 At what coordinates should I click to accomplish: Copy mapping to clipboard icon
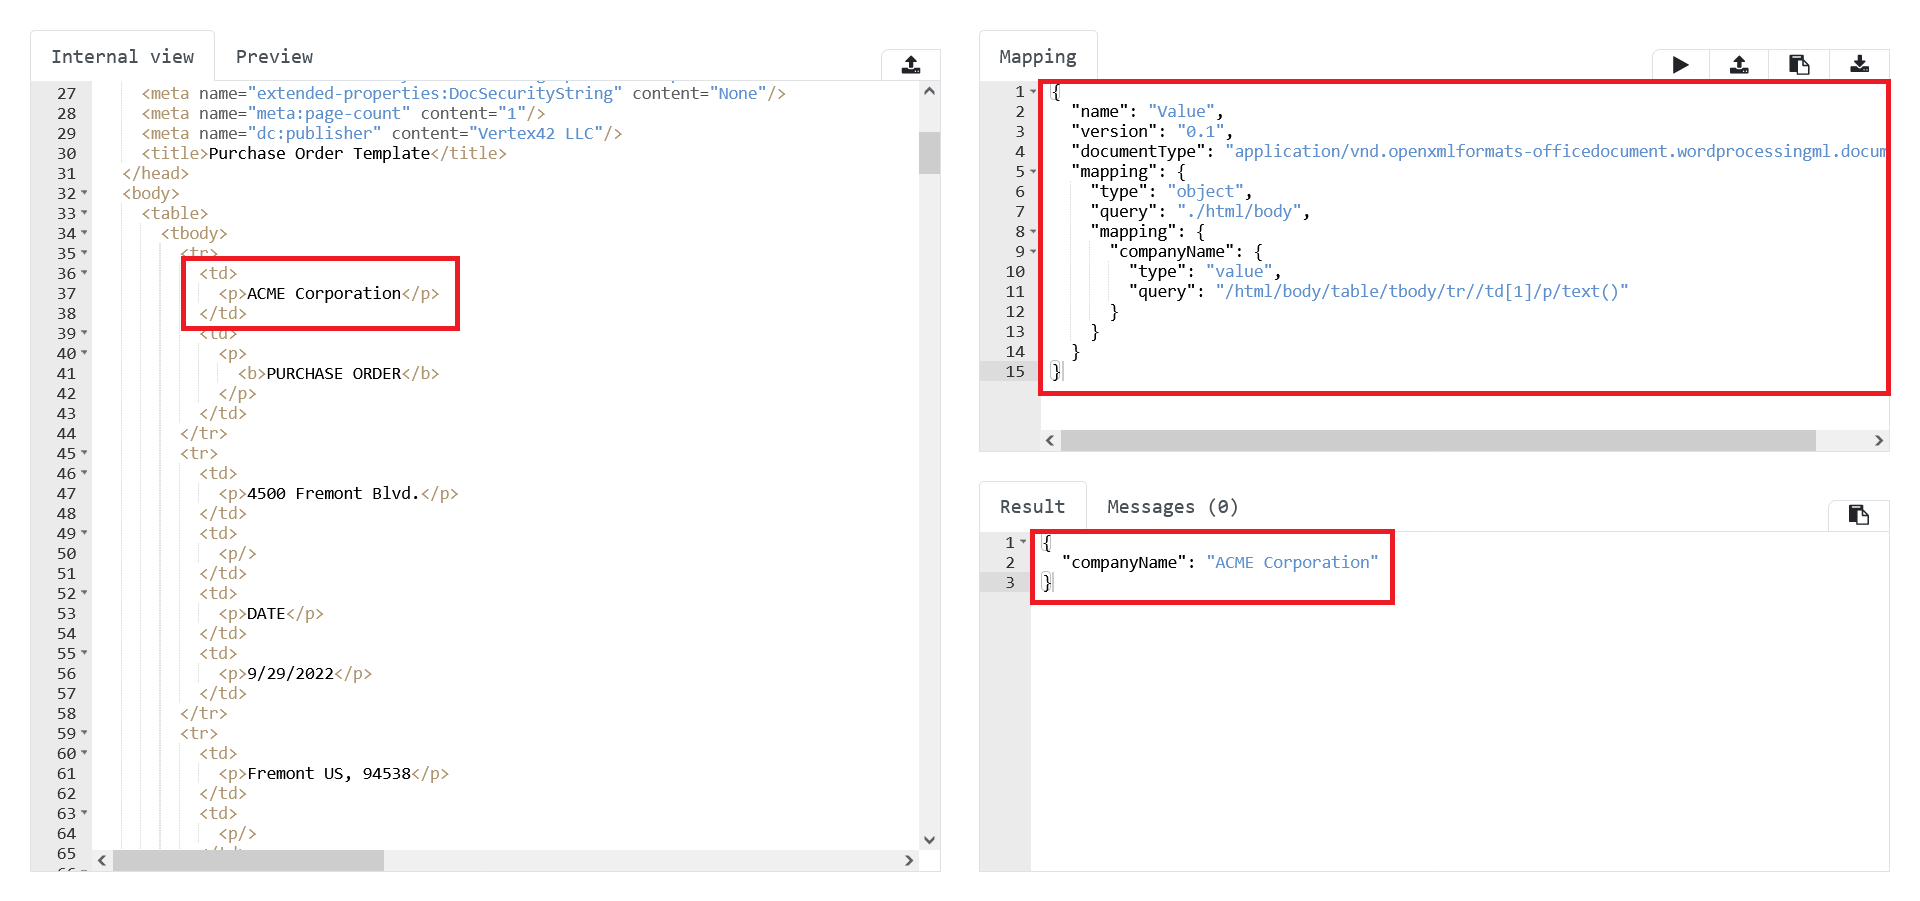[1799, 65]
